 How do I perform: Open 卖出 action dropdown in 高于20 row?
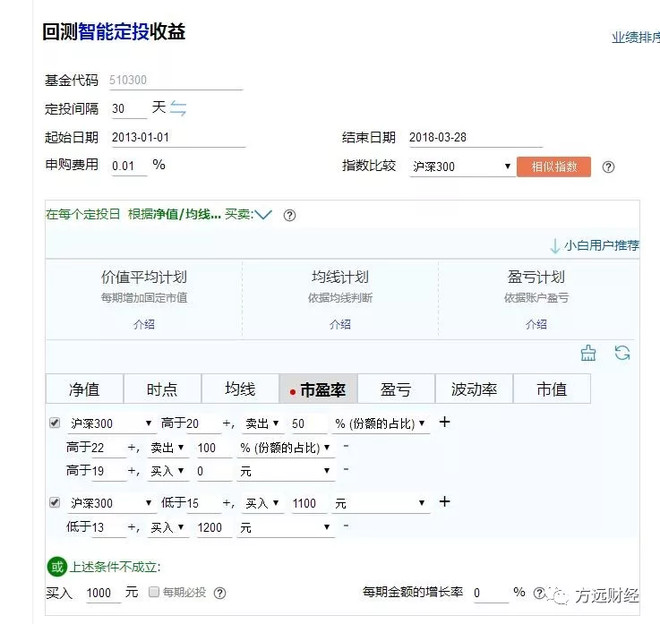(x=262, y=423)
